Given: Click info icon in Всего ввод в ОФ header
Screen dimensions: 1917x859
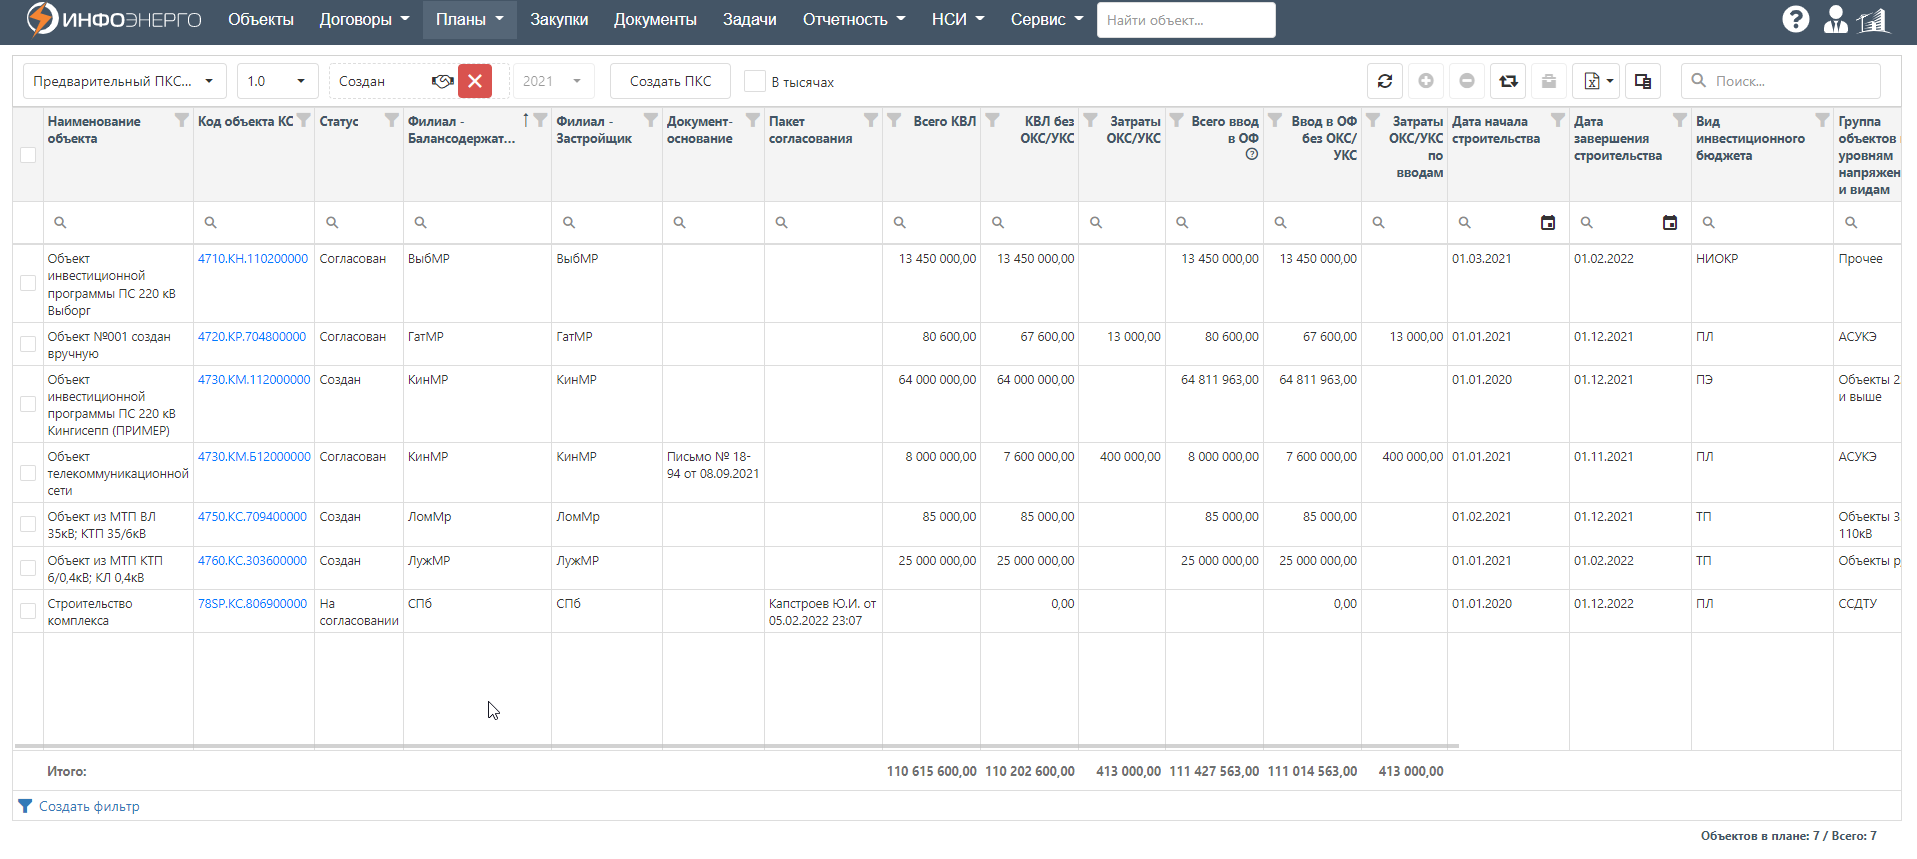Looking at the screenshot, I should tap(1252, 154).
